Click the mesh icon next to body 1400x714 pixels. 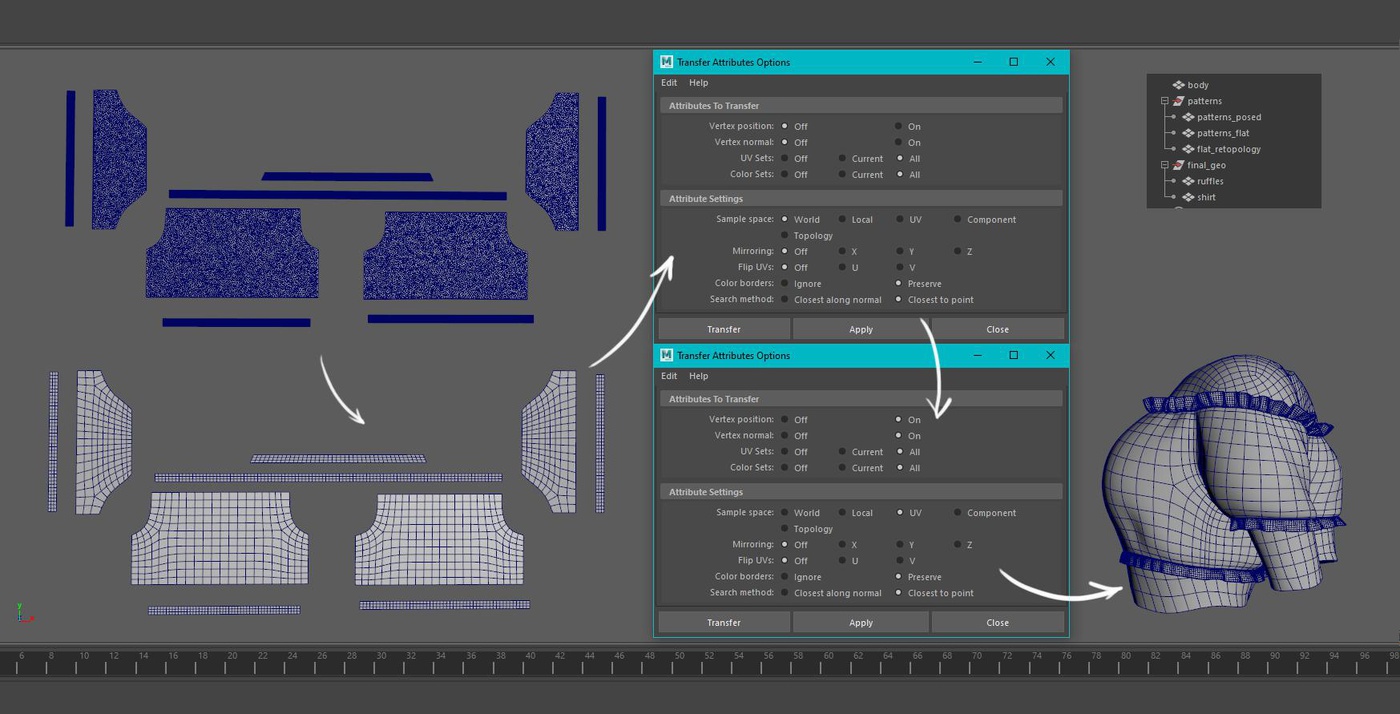click(1178, 85)
